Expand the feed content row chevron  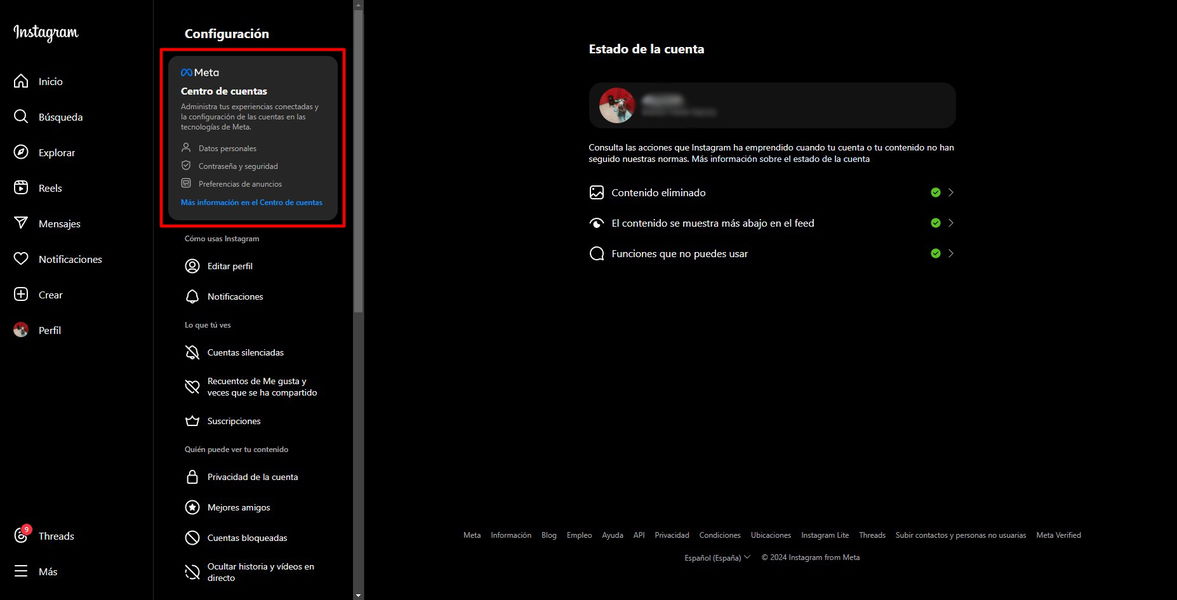(x=950, y=223)
